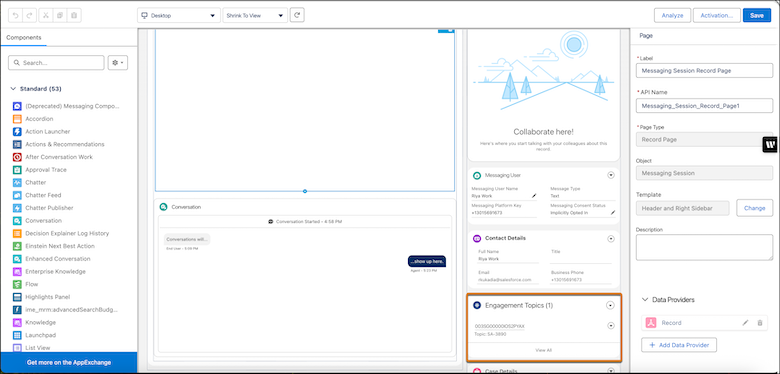This screenshot has height=374, width=780.
Task: Switch to the Components tab
Action: [x=24, y=37]
